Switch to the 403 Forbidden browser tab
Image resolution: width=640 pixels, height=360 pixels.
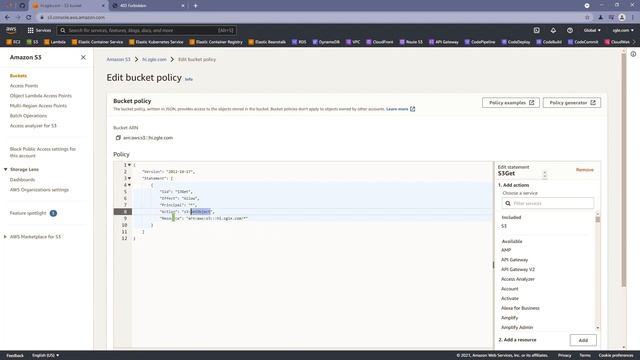pyautogui.click(x=148, y=6)
